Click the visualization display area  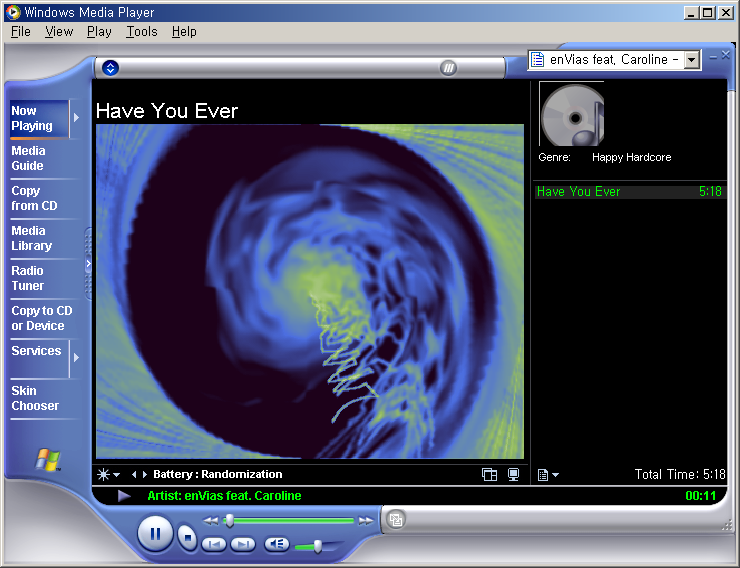tap(310, 291)
